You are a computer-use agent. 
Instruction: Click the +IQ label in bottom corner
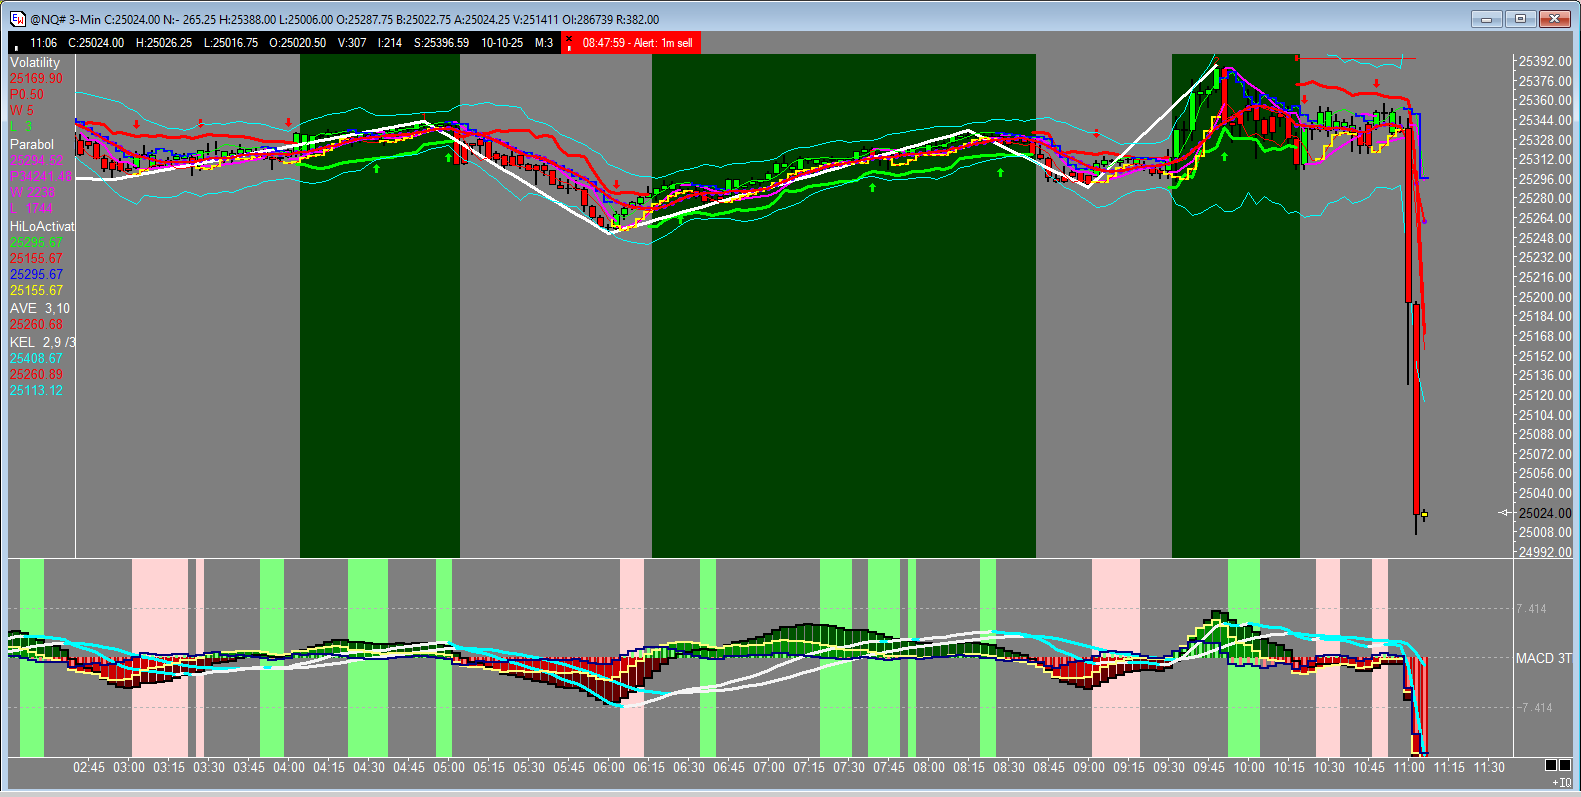coord(1561,782)
